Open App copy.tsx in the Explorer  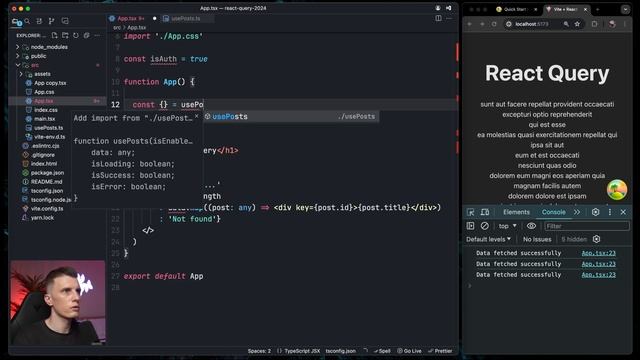point(50,83)
